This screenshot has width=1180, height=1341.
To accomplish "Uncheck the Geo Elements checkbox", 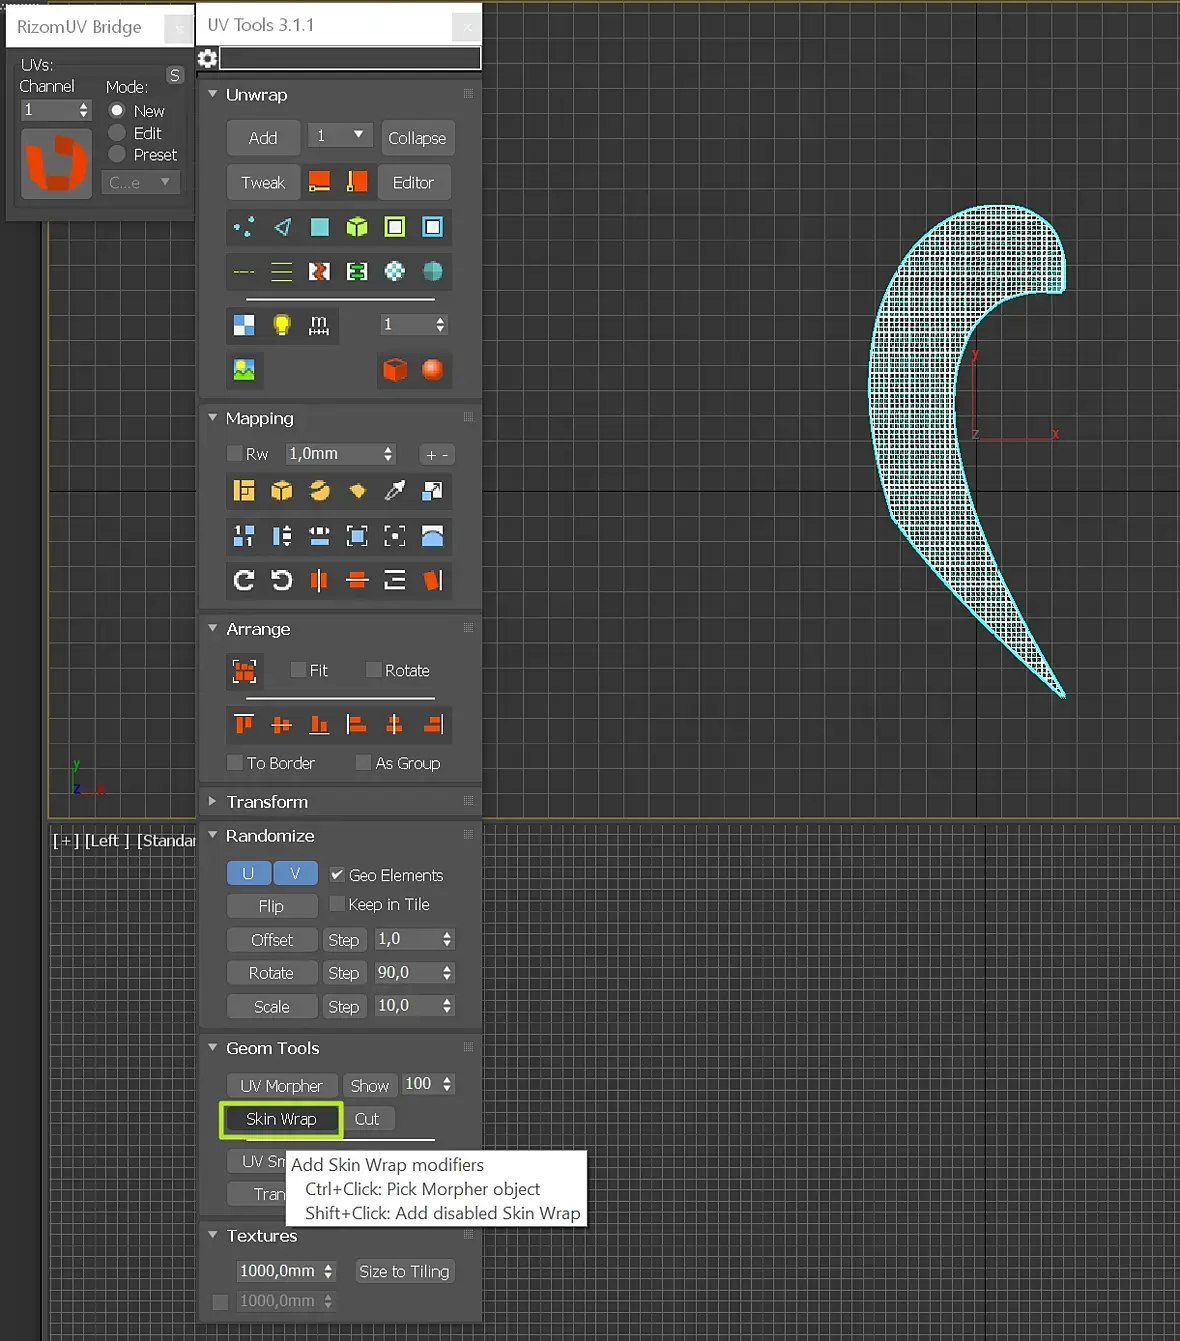I will [337, 874].
